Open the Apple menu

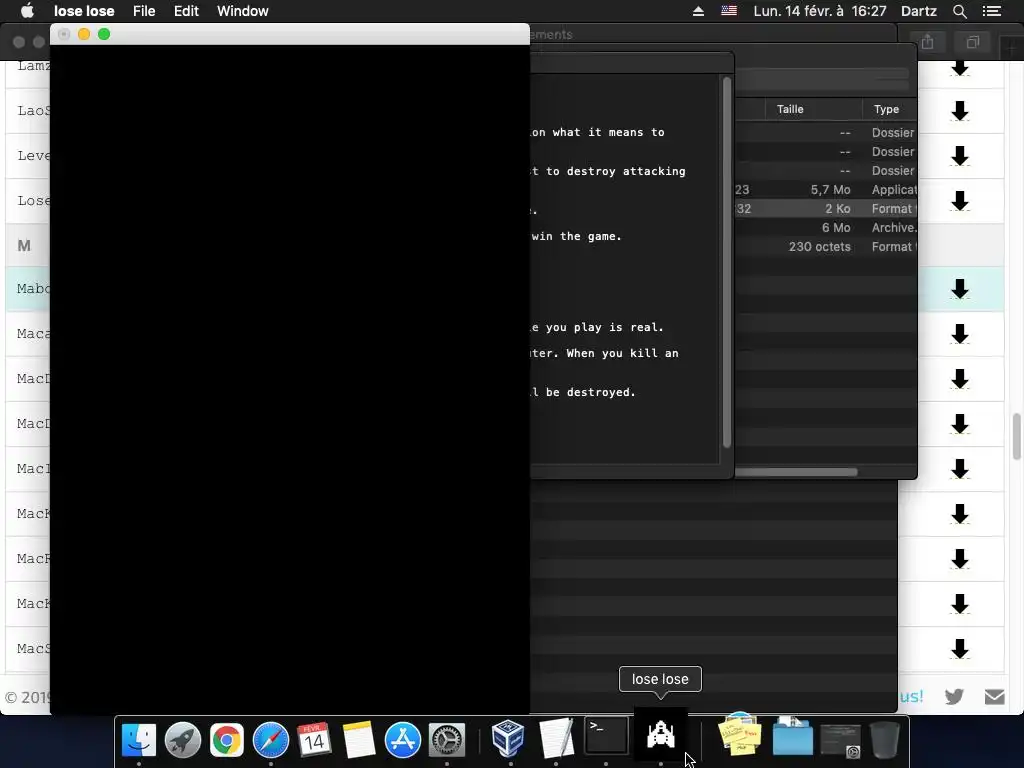pos(27,10)
